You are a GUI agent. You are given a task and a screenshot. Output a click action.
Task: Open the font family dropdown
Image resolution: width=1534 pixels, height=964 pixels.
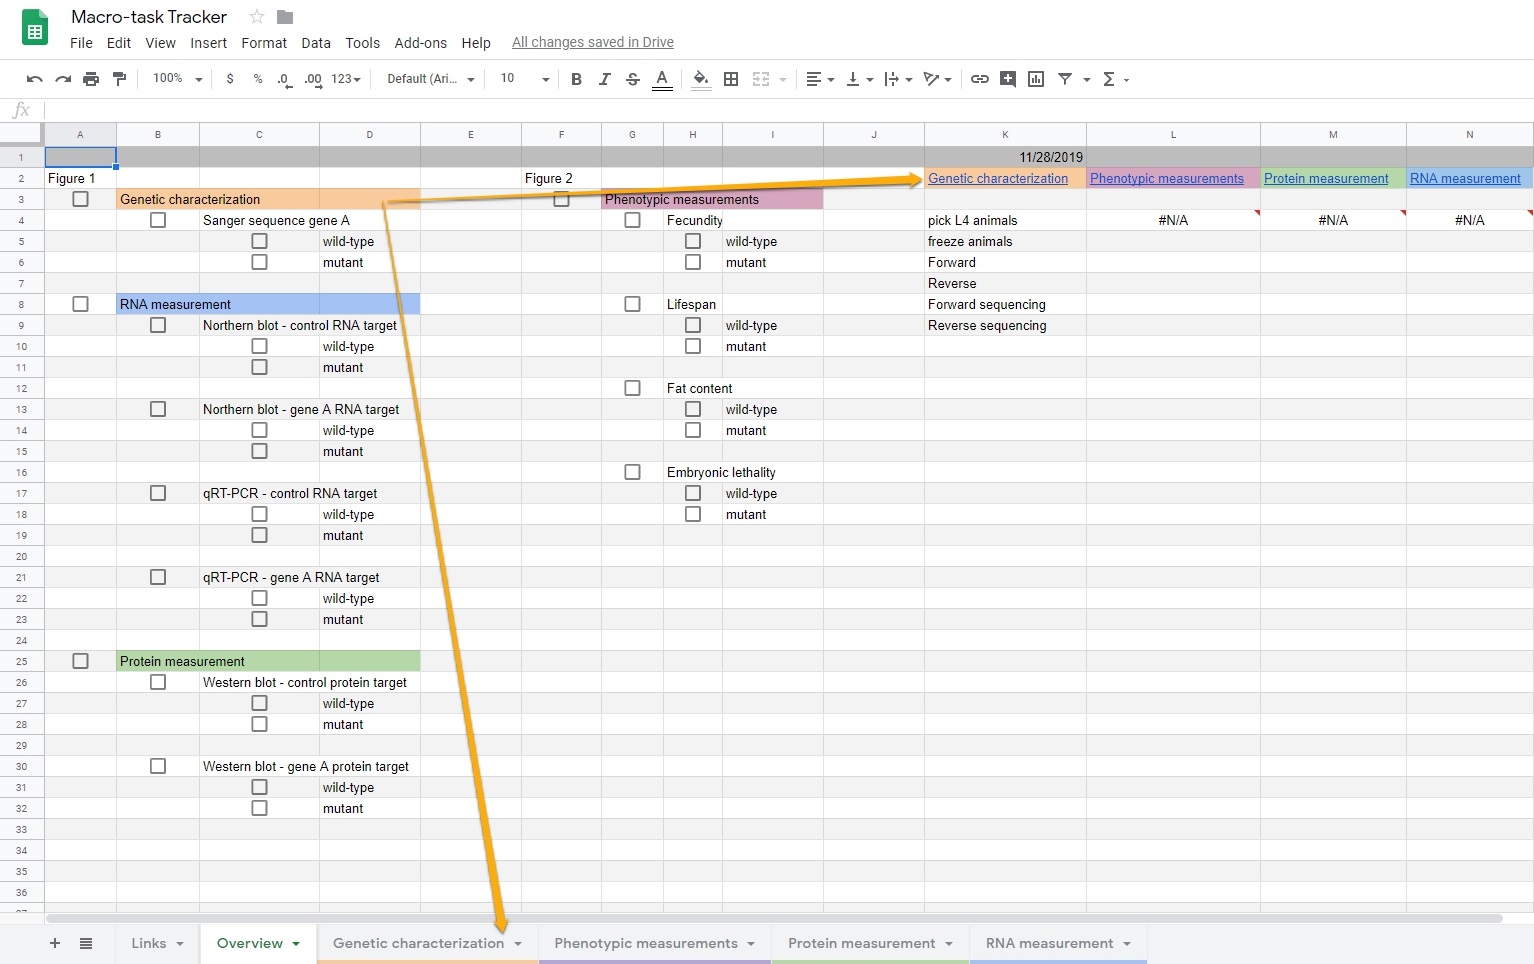431,79
